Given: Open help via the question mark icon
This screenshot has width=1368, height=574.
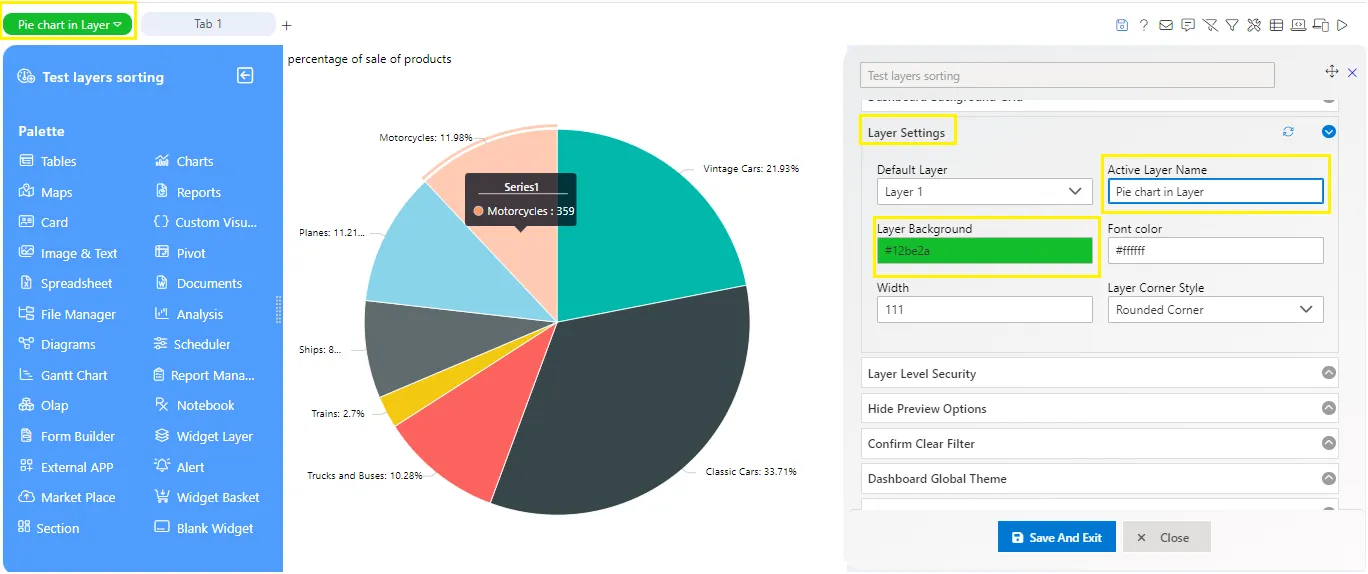Looking at the screenshot, I should click(1144, 25).
